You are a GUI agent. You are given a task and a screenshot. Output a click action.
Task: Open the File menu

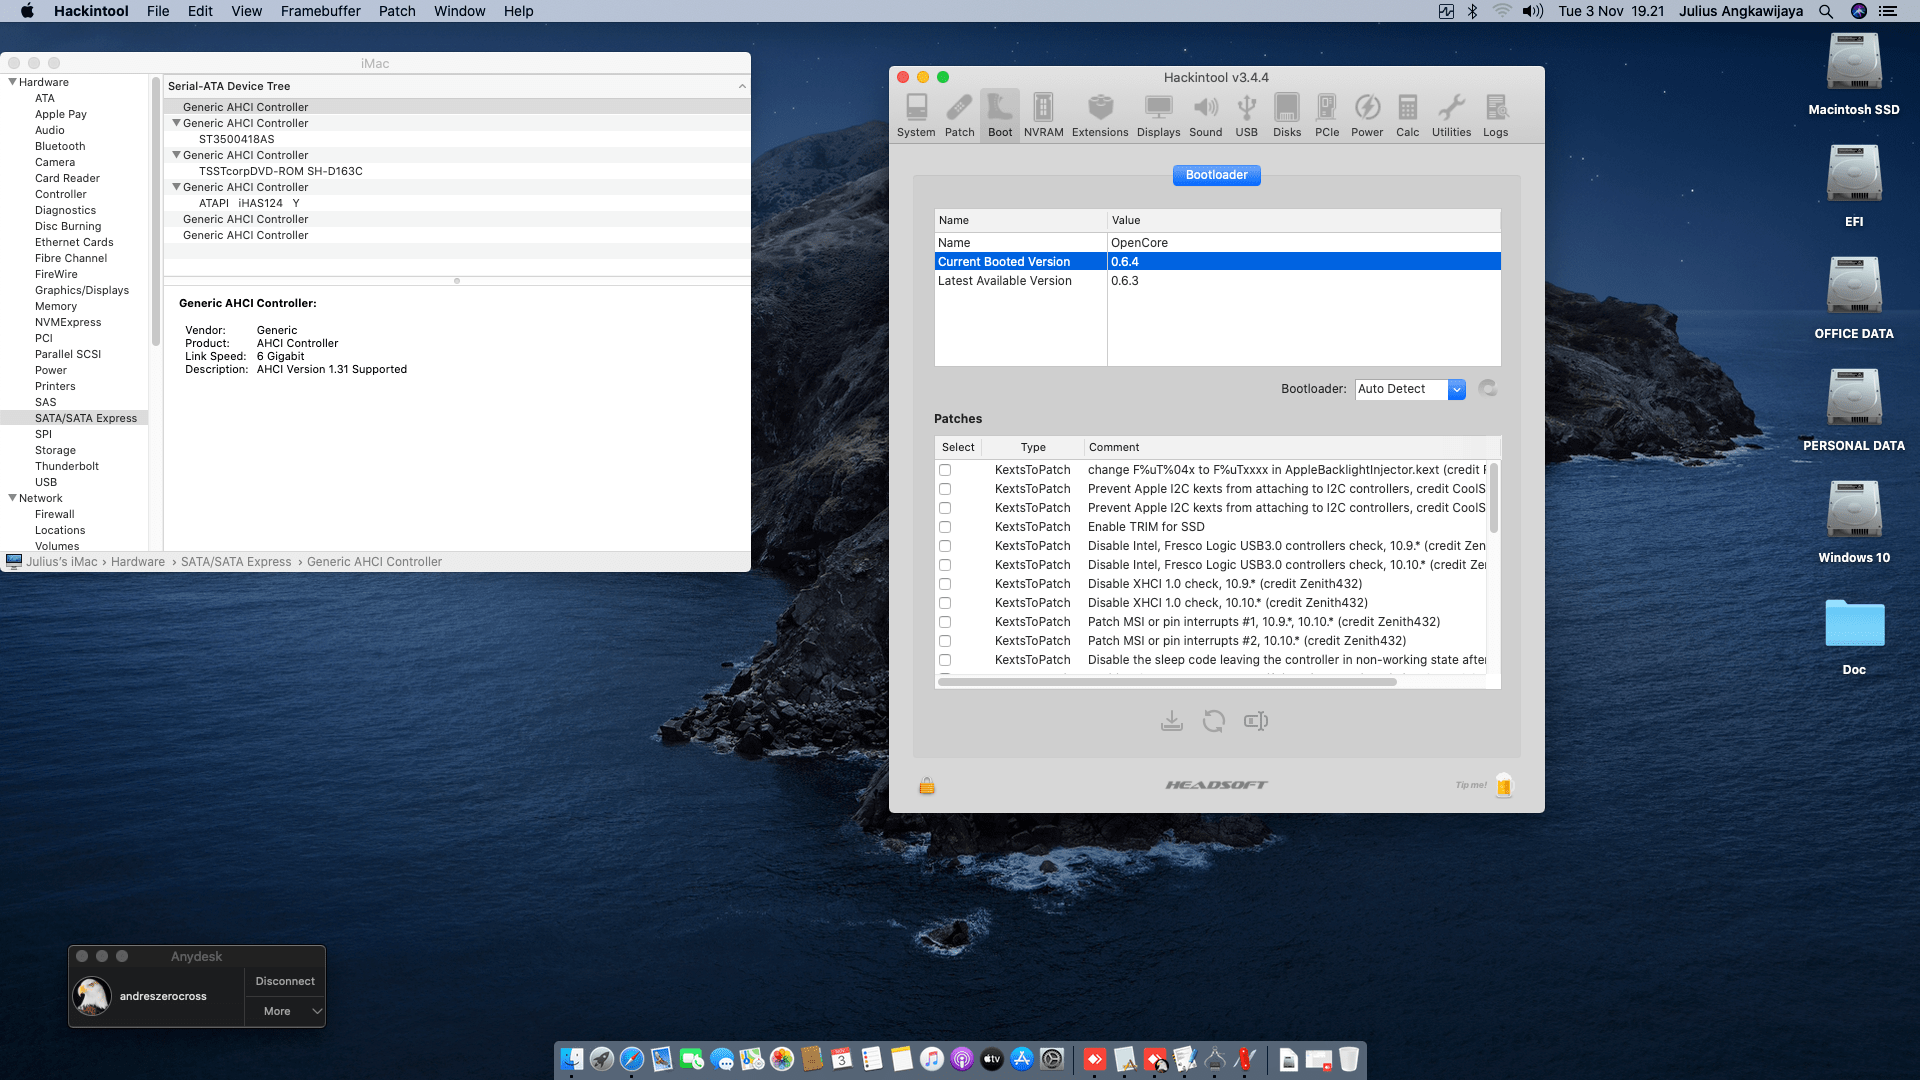click(158, 11)
